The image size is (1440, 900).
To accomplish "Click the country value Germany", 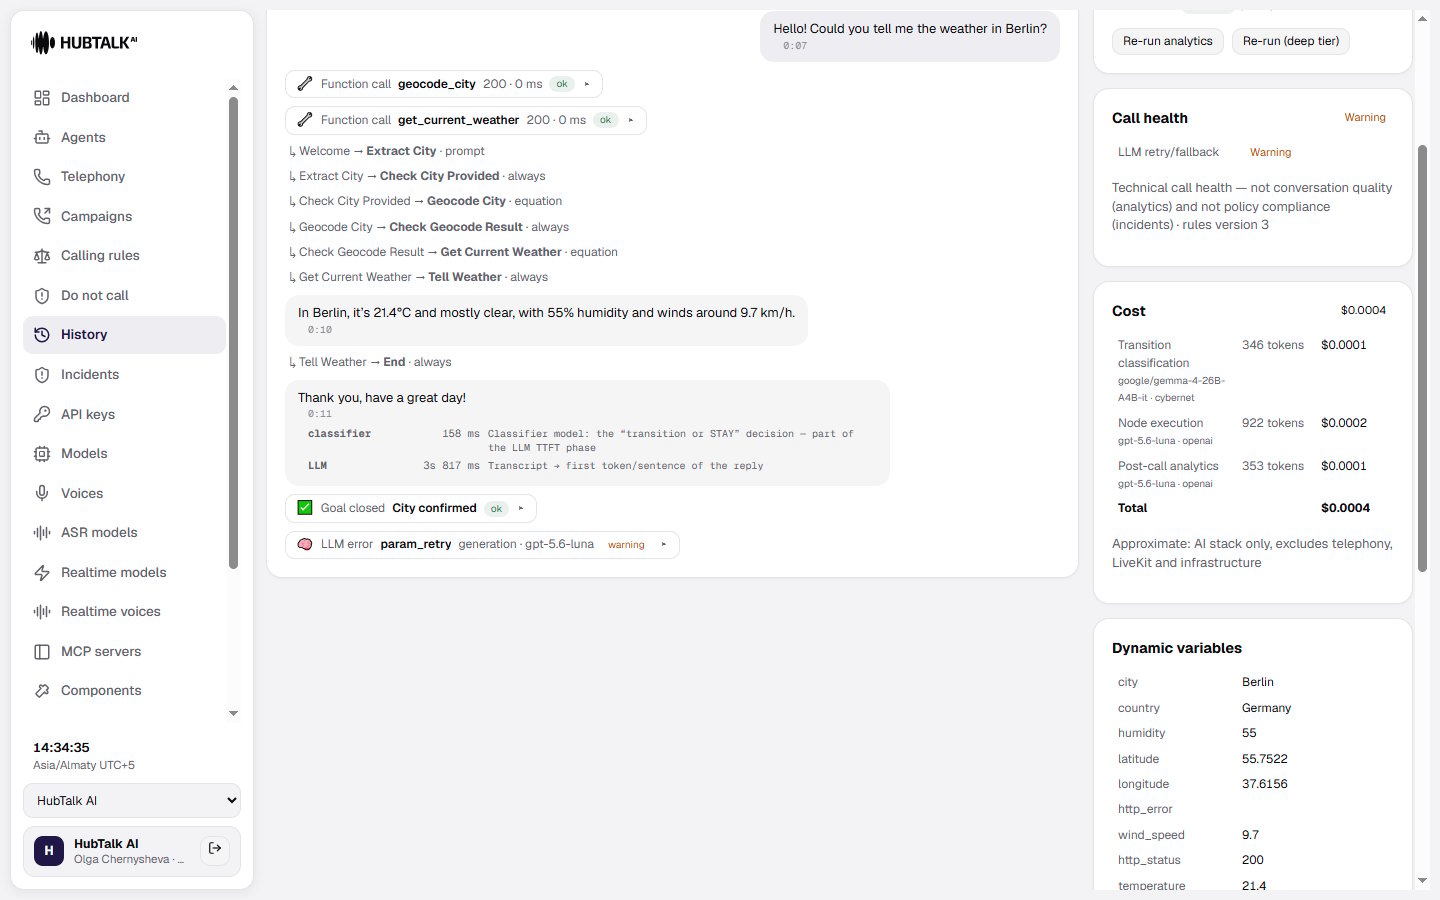I will click(x=1266, y=708).
